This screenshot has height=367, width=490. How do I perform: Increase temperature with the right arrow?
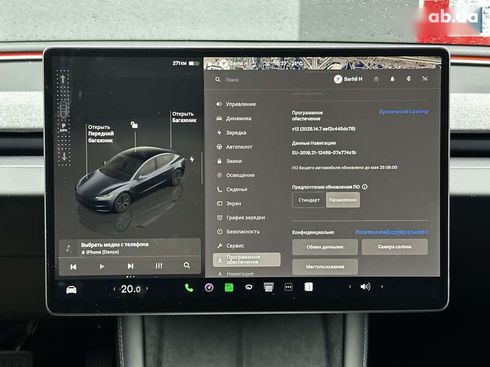[147, 289]
